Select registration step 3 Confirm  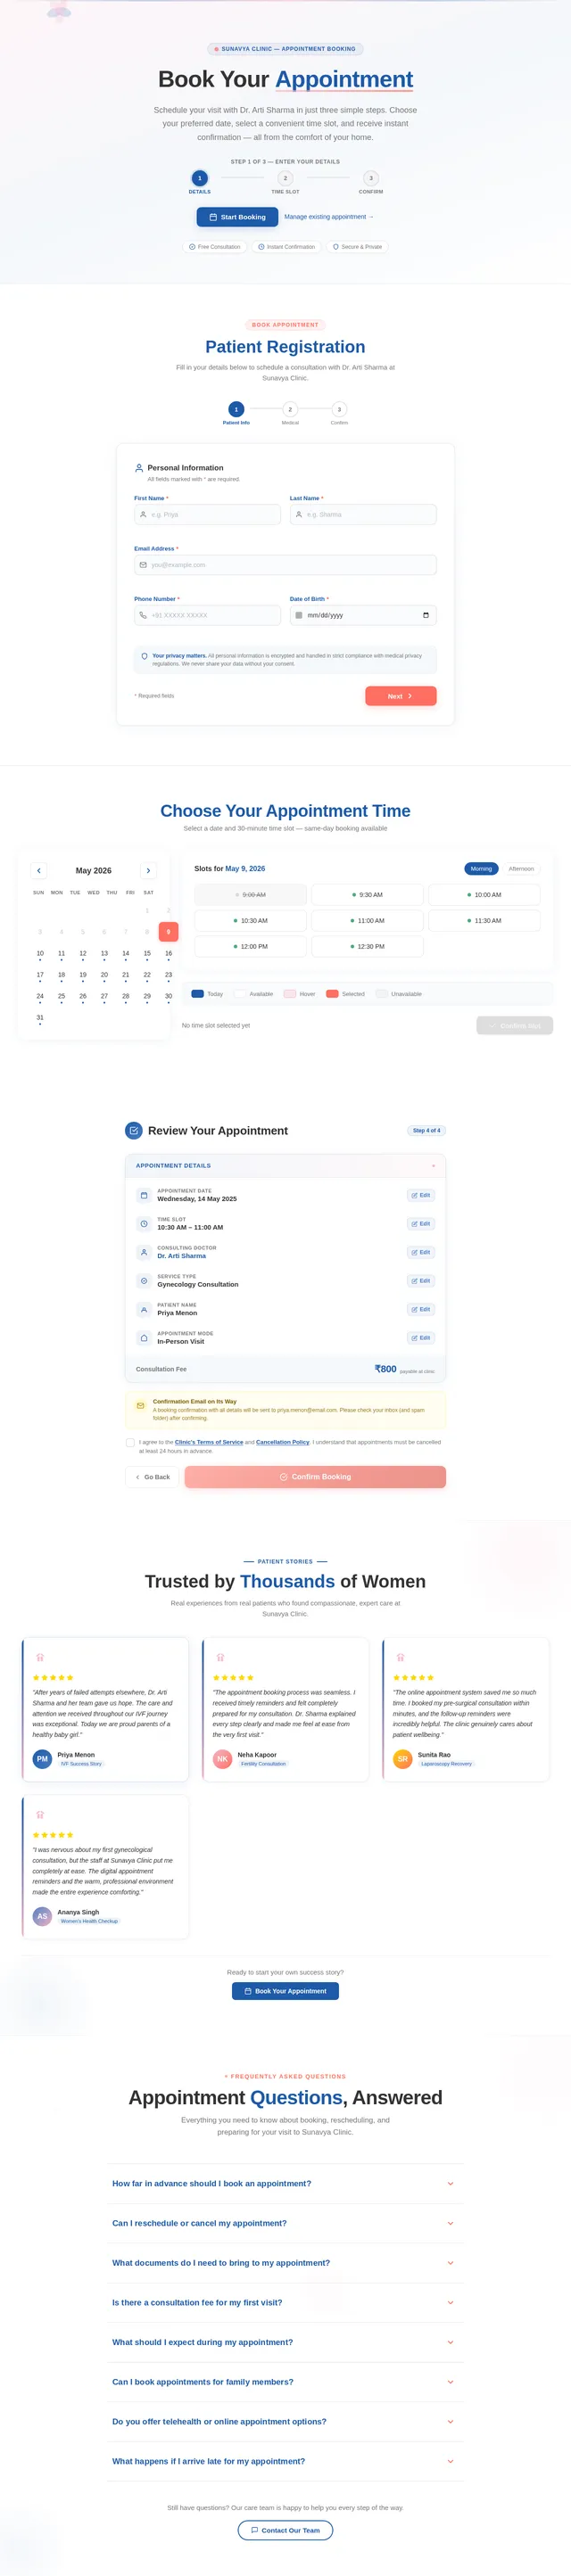pos(339,409)
